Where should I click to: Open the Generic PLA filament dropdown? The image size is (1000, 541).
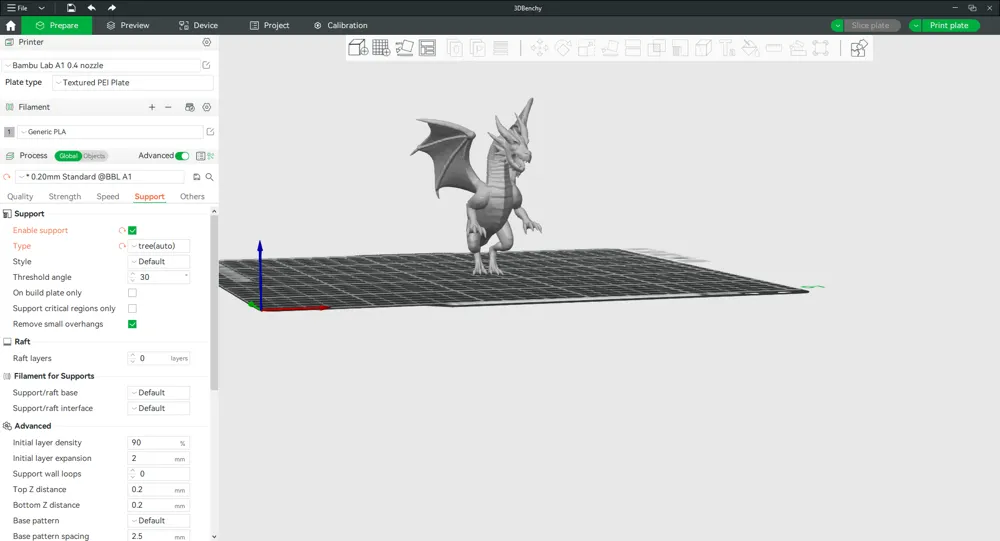coord(110,131)
